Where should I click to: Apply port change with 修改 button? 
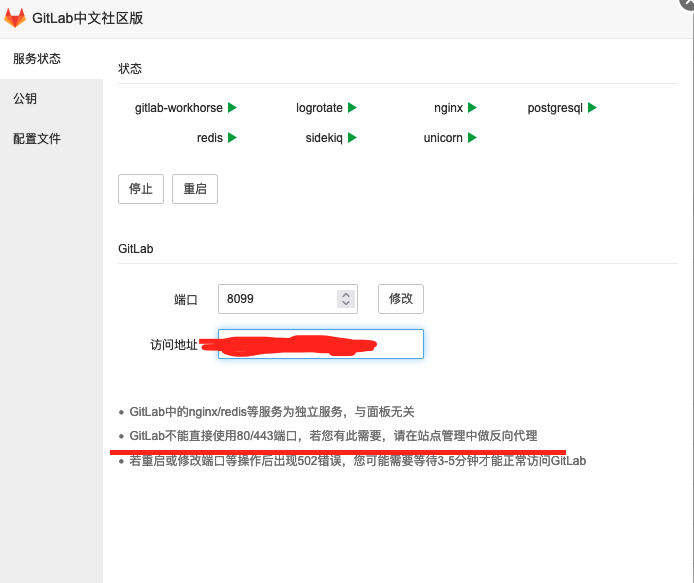point(401,299)
